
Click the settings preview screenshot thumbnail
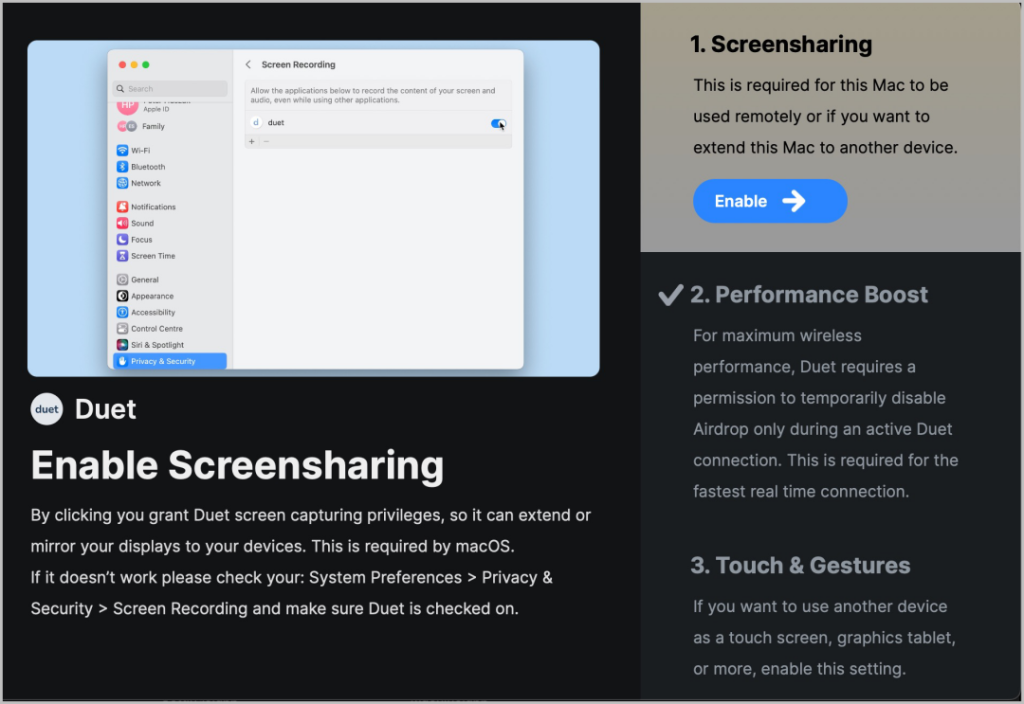coord(313,208)
